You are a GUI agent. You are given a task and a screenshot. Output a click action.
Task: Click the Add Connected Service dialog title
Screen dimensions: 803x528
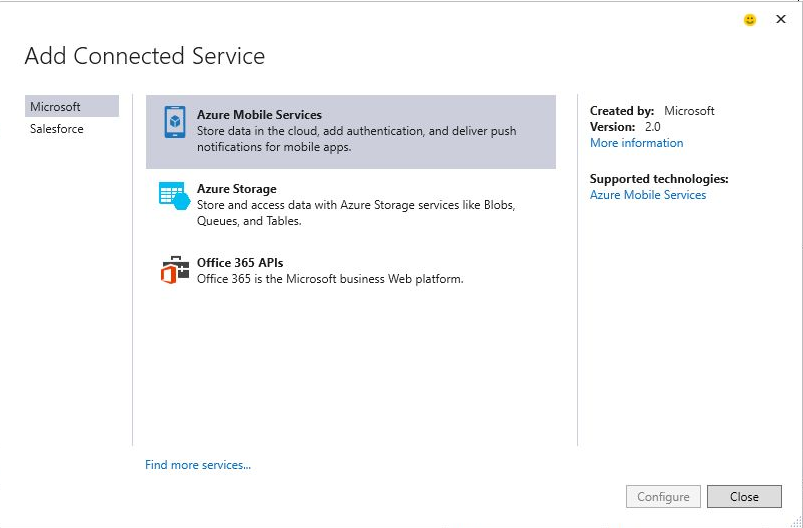(145, 56)
